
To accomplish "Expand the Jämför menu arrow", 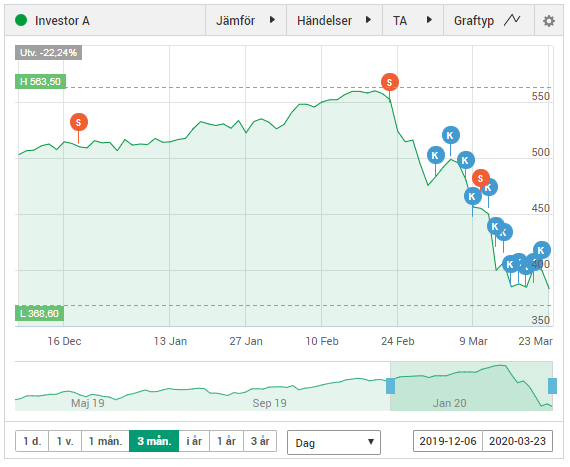I will coord(272,20).
